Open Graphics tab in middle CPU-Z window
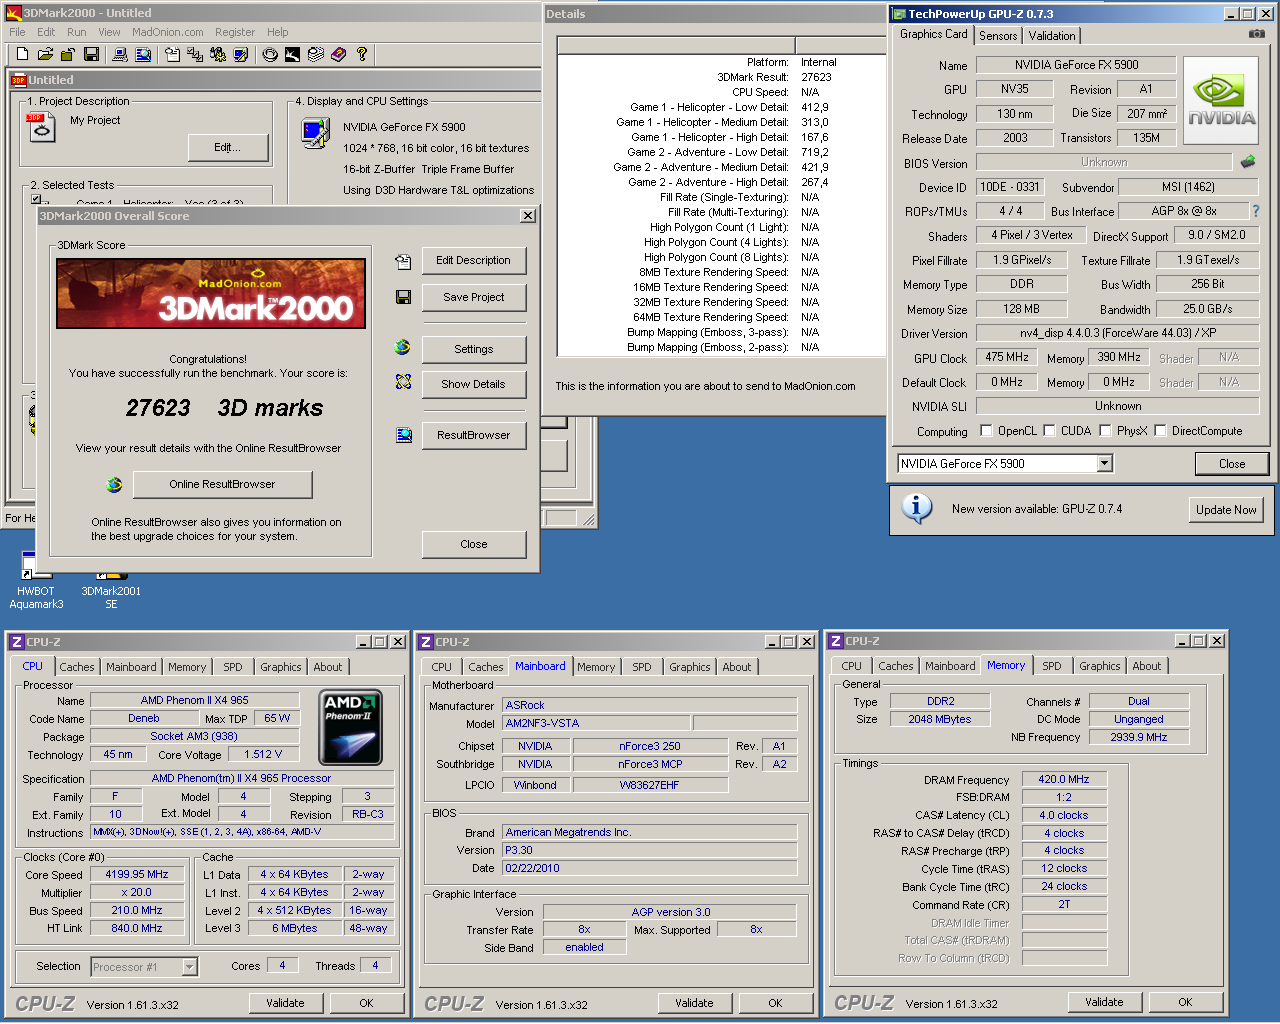The height and width of the screenshot is (1024, 1280). [690, 667]
